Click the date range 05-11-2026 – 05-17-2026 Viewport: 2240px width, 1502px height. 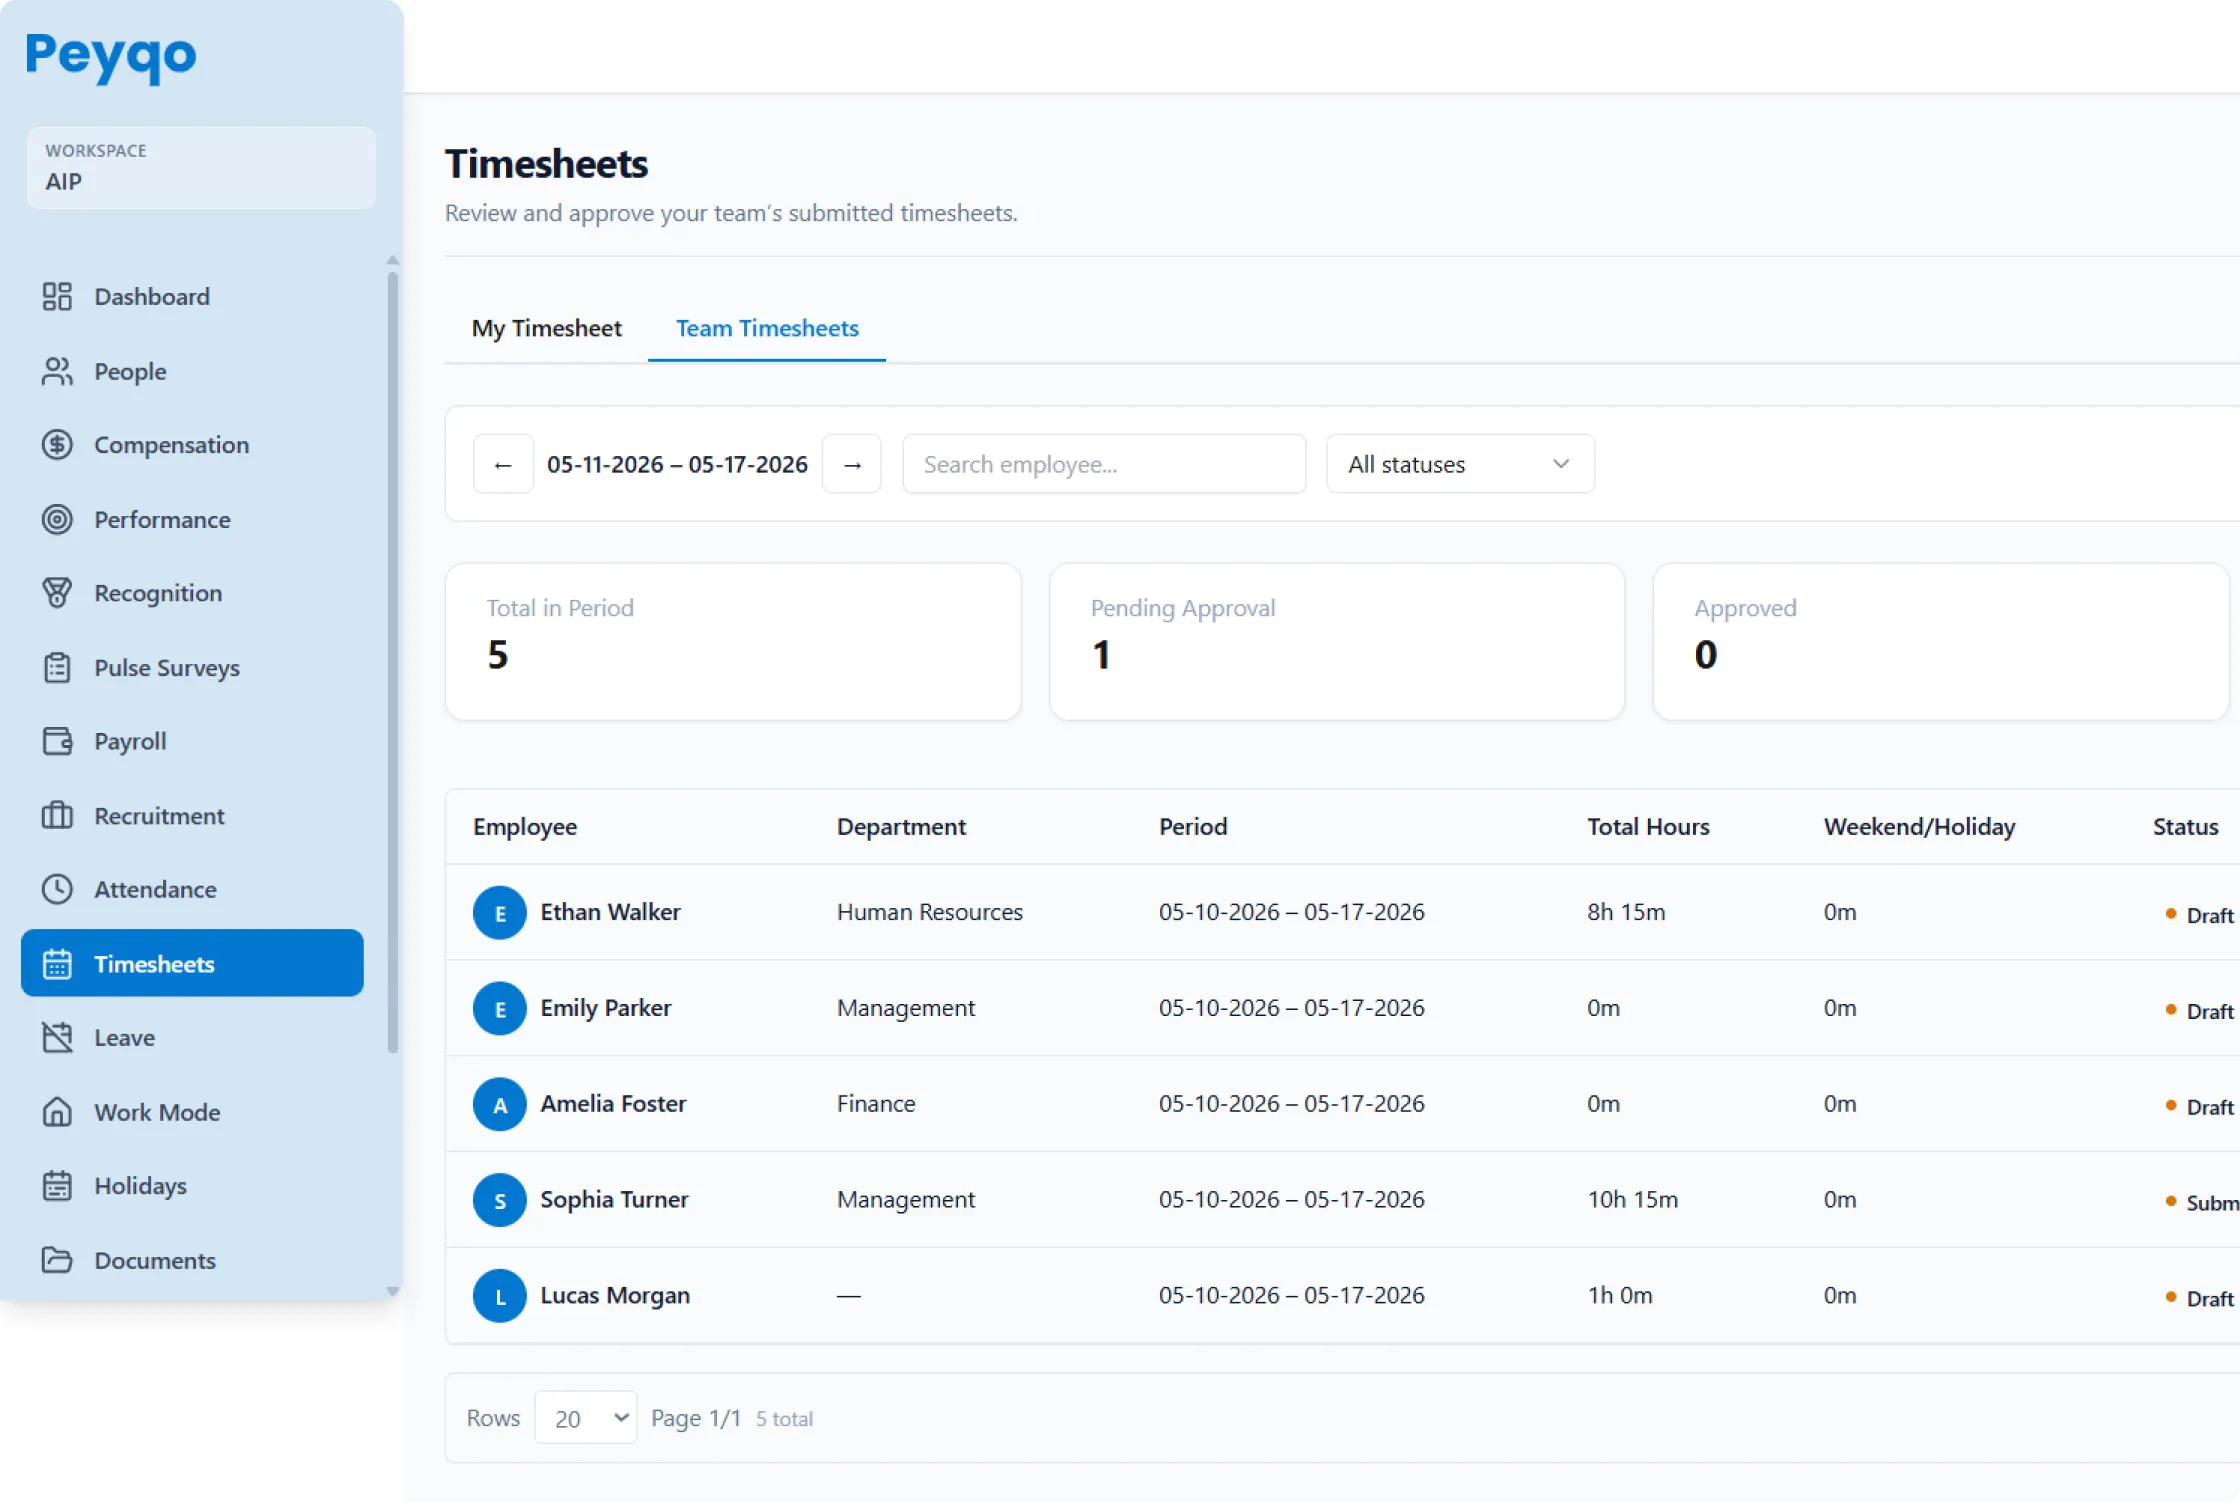(x=677, y=464)
